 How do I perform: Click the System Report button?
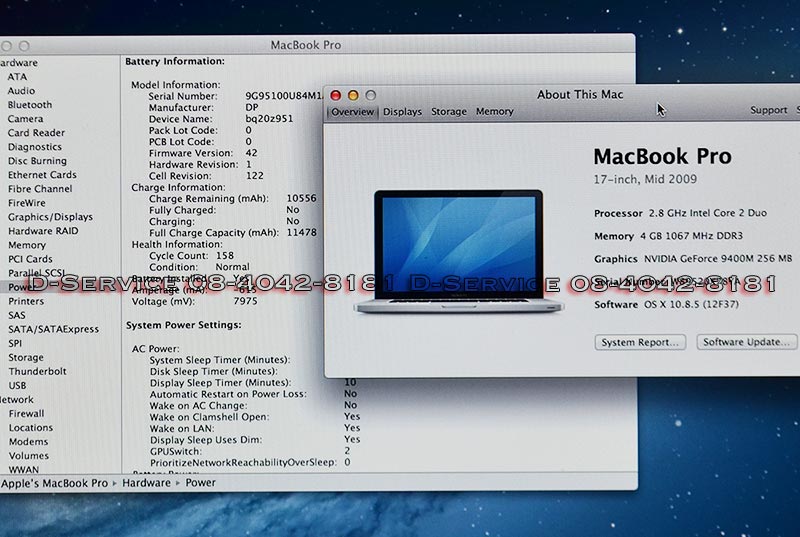(640, 342)
